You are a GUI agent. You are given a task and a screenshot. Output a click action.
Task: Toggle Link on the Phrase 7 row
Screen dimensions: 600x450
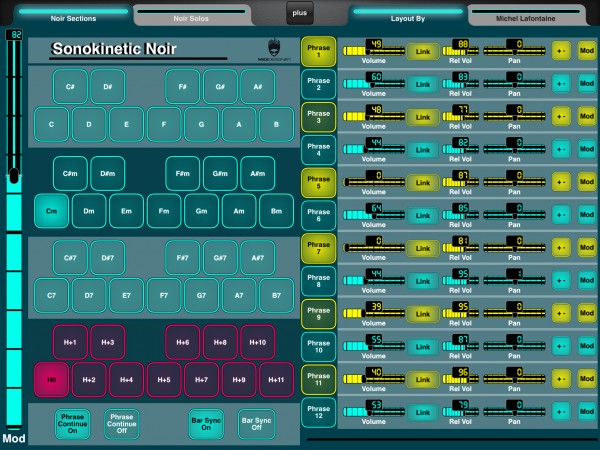pyautogui.click(x=423, y=248)
